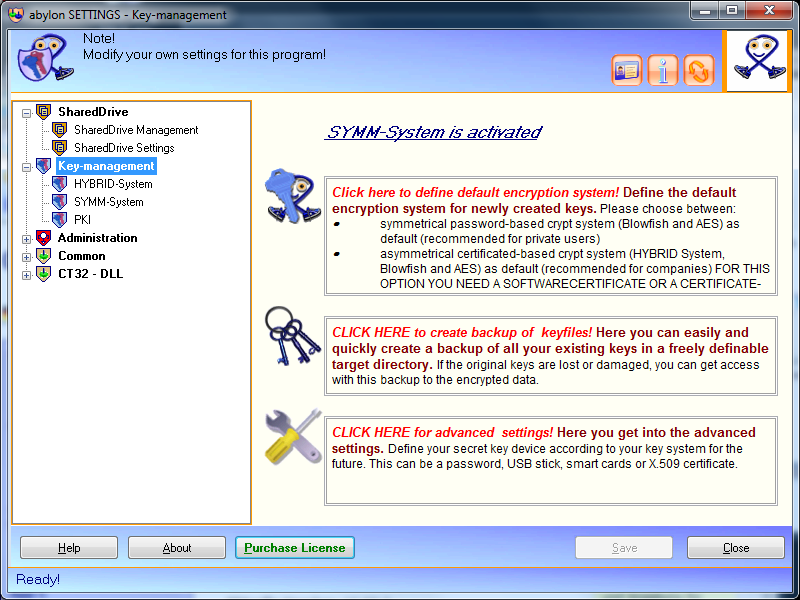This screenshot has width=800, height=600.
Task: Click the CT32 - DLL shield icon
Action: click(44, 273)
